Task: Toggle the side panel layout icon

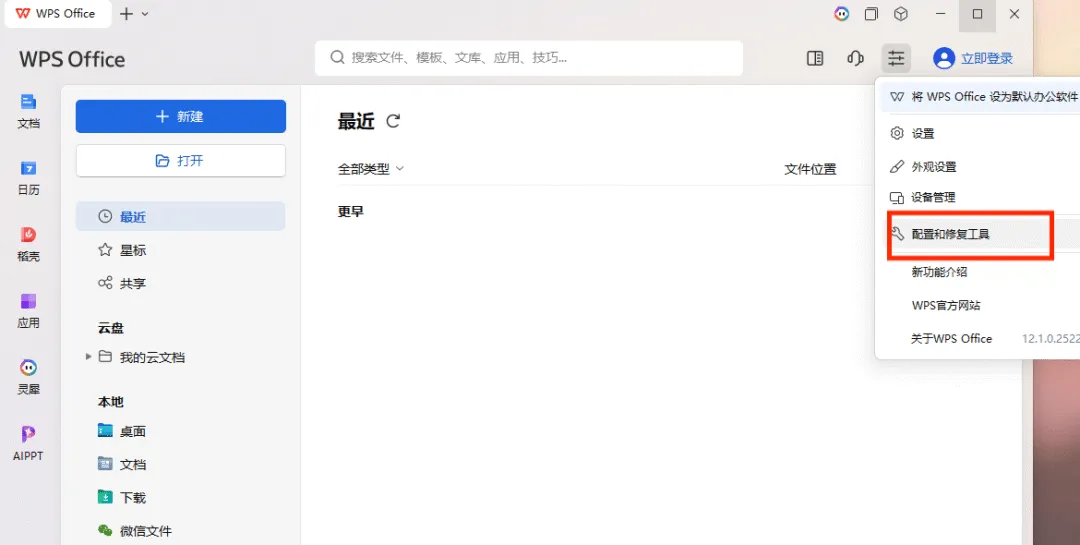Action: (x=815, y=59)
